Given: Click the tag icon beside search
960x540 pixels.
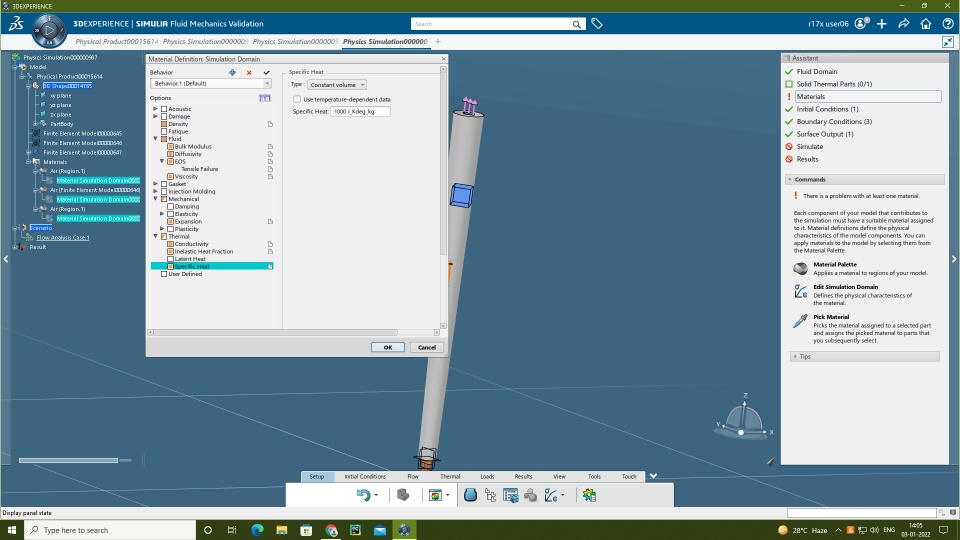Looking at the screenshot, I should [597, 23].
